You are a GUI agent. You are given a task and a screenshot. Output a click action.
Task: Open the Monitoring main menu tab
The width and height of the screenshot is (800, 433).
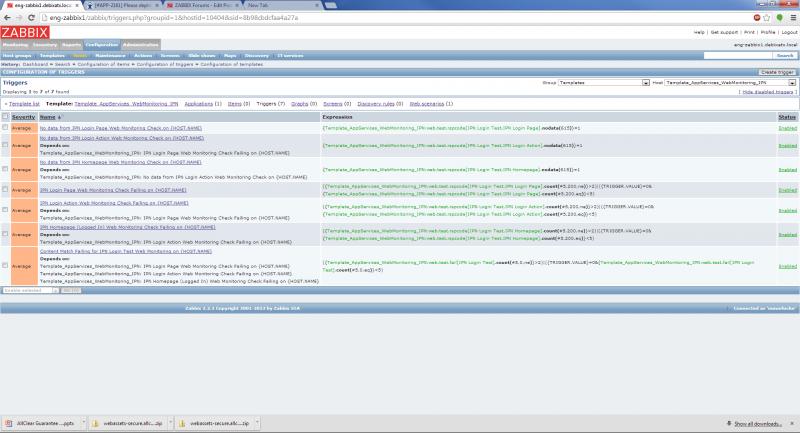[x=15, y=45]
